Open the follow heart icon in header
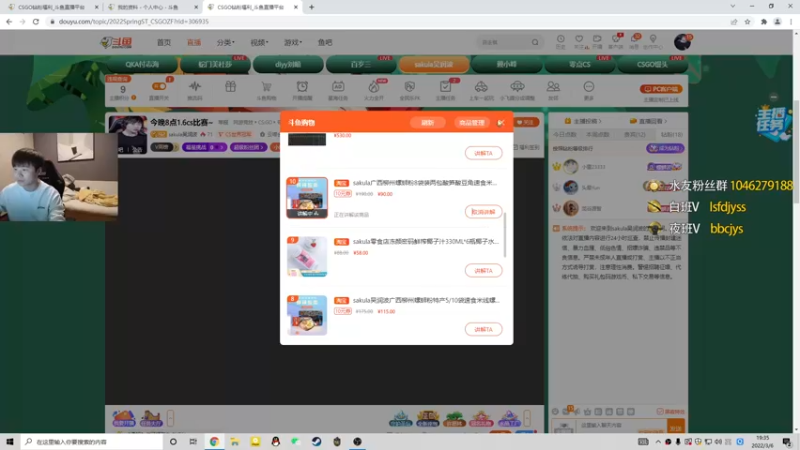 579,41
